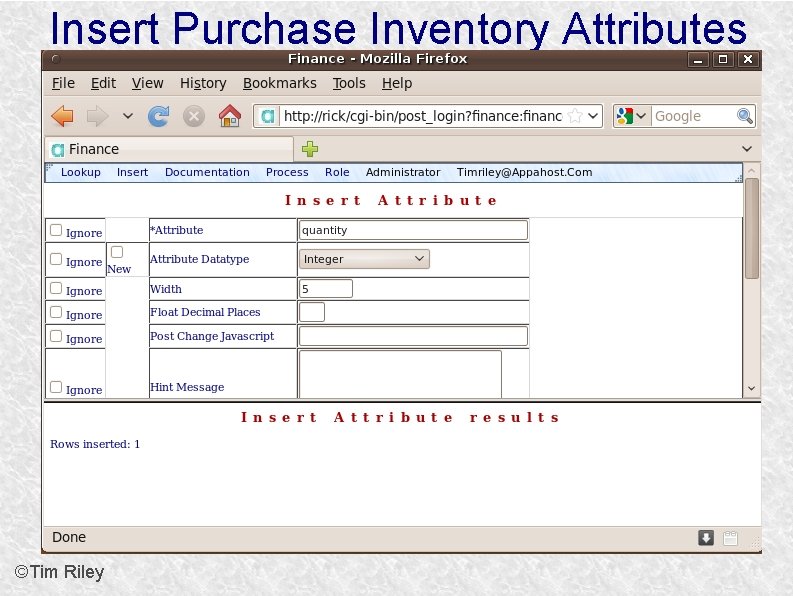Viewport: 793px width, 596px height.
Task: Open the Role page menu
Action: pos(337,172)
